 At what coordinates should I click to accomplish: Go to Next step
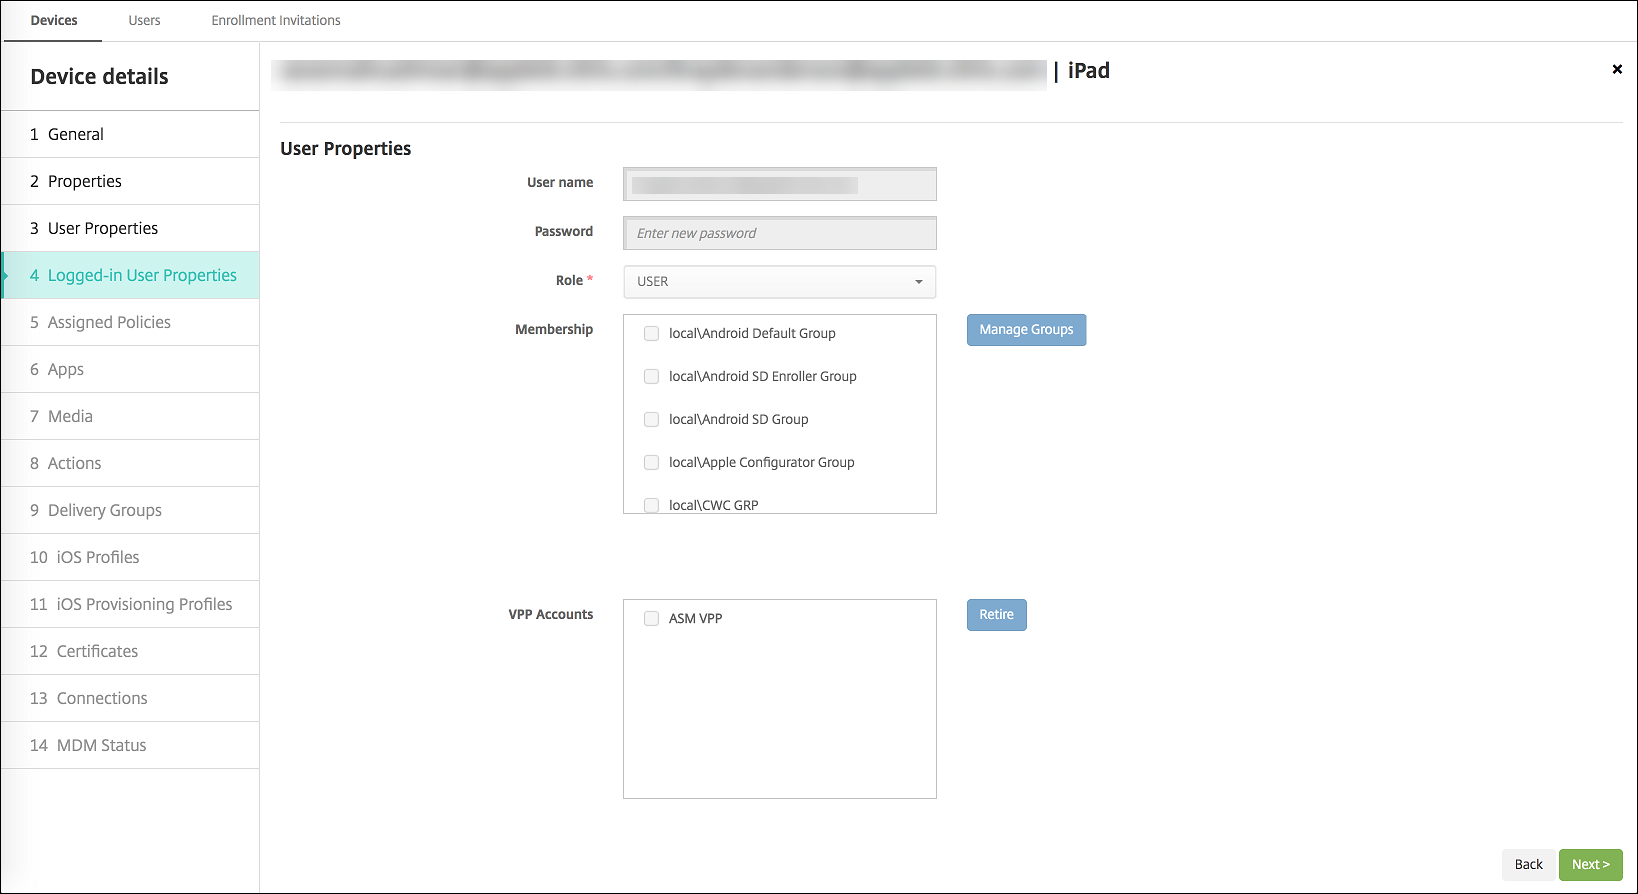tap(1590, 865)
